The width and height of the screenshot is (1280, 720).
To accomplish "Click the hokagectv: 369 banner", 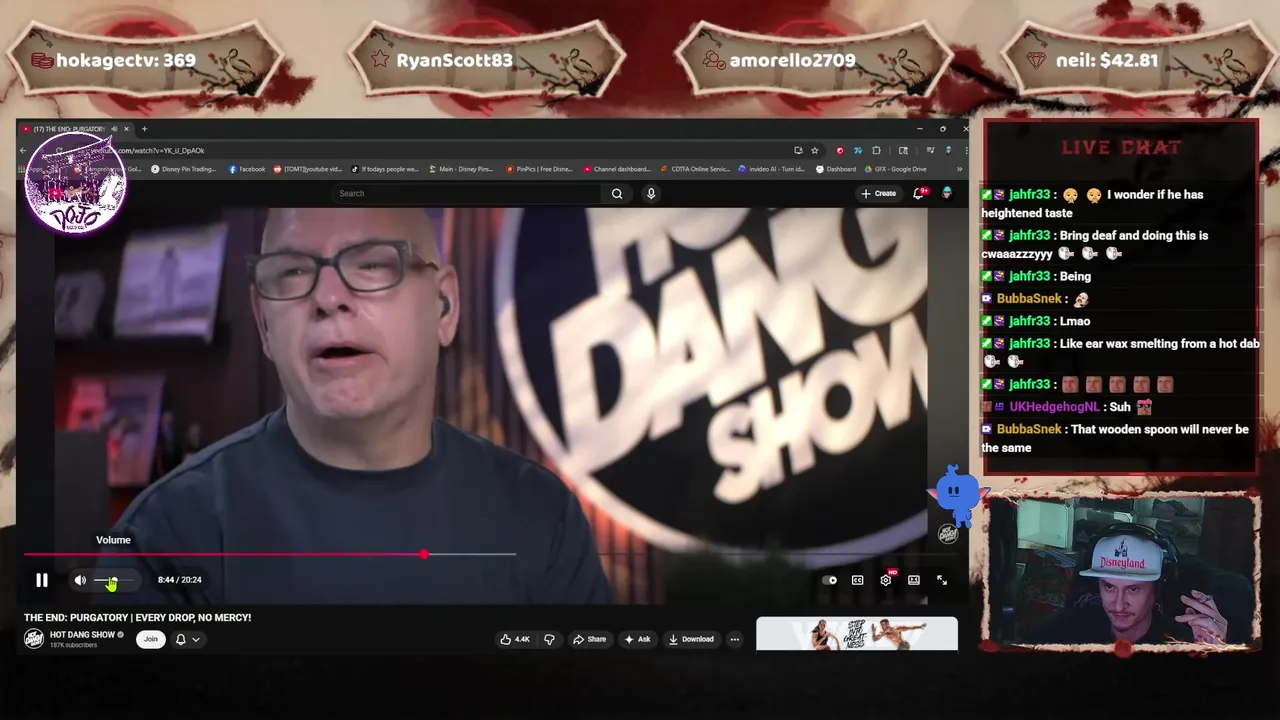I will click(x=147, y=60).
